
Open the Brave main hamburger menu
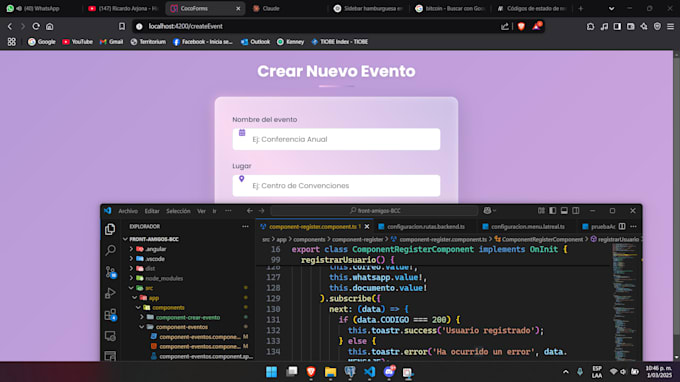coord(670,26)
